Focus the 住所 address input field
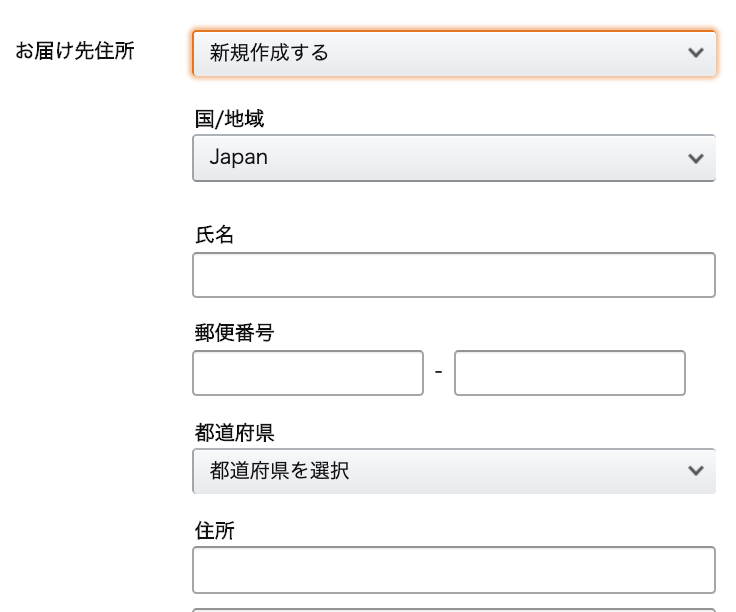Screen dimensions: 736x612 tap(454, 570)
